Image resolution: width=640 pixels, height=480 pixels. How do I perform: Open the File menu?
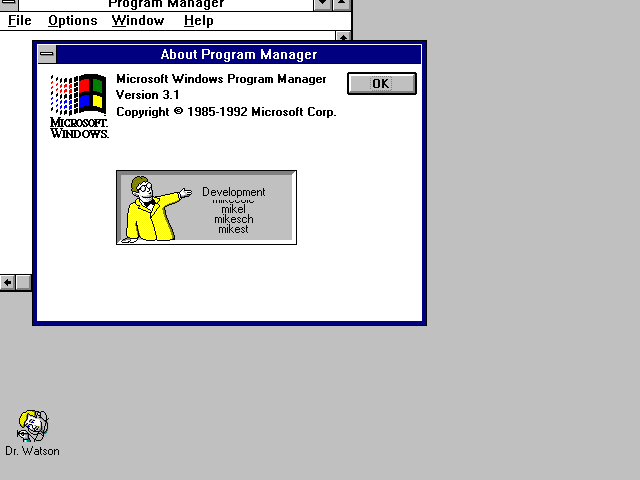(19, 20)
